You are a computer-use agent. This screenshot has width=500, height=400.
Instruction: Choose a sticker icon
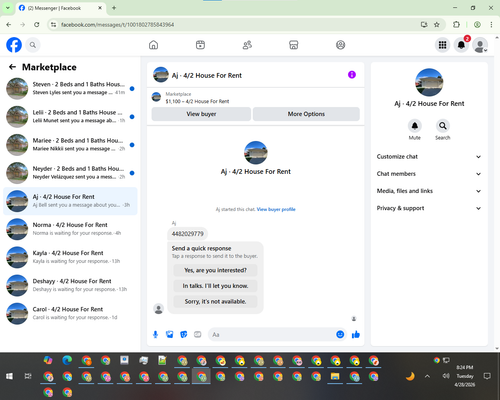point(184,334)
